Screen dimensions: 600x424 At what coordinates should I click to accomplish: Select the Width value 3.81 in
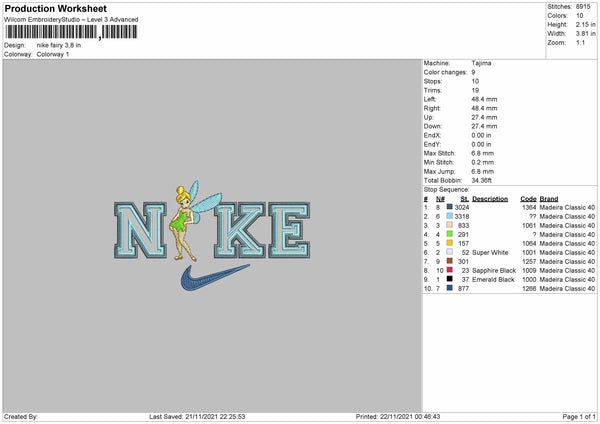585,34
